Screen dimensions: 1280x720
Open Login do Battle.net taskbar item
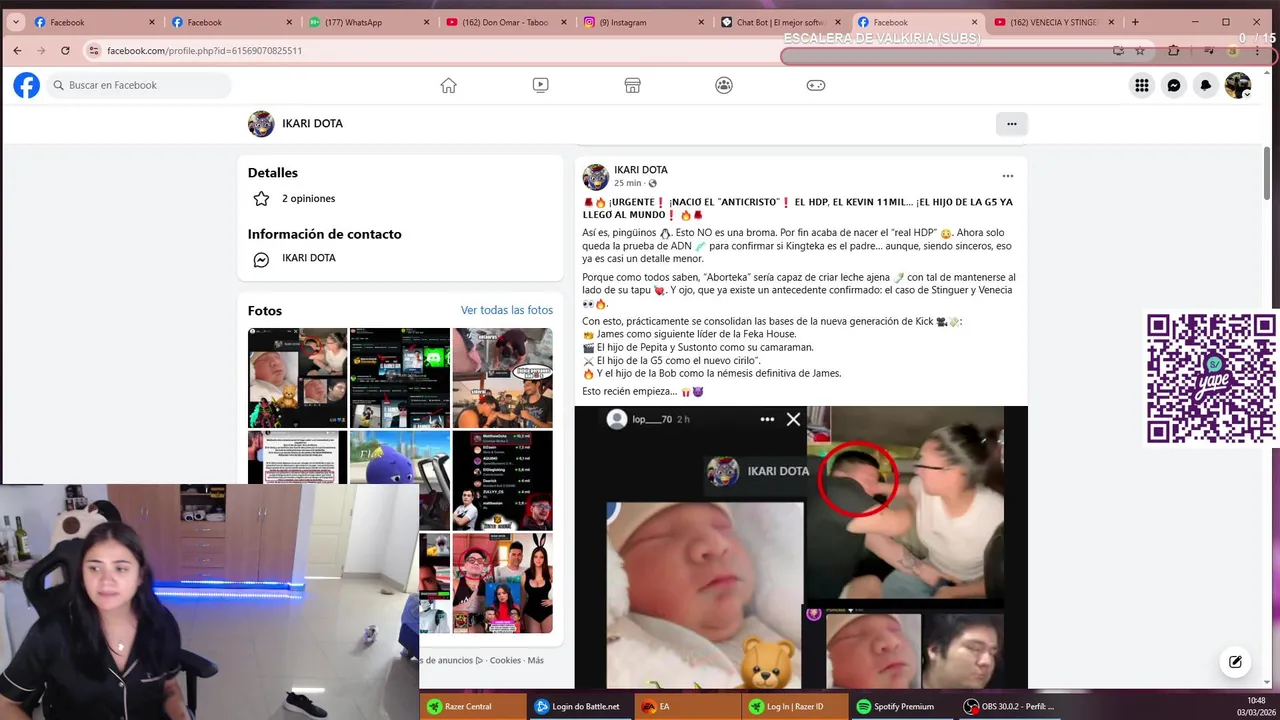tap(580, 706)
